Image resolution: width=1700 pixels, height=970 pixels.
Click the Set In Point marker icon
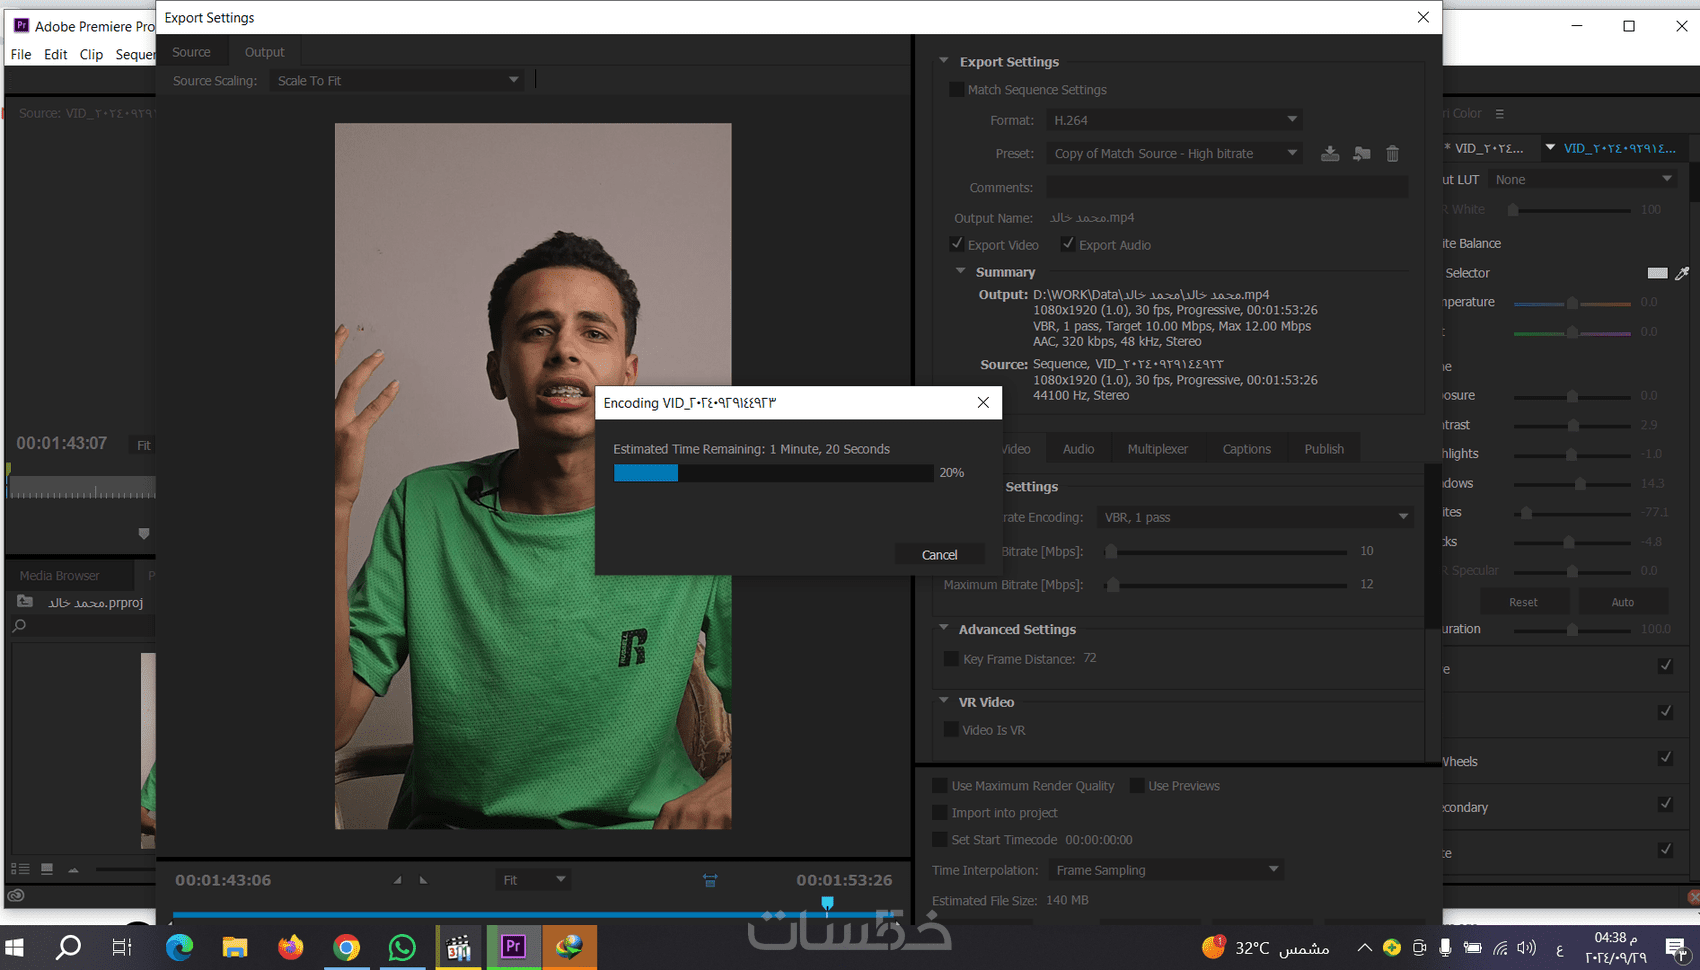tap(397, 880)
